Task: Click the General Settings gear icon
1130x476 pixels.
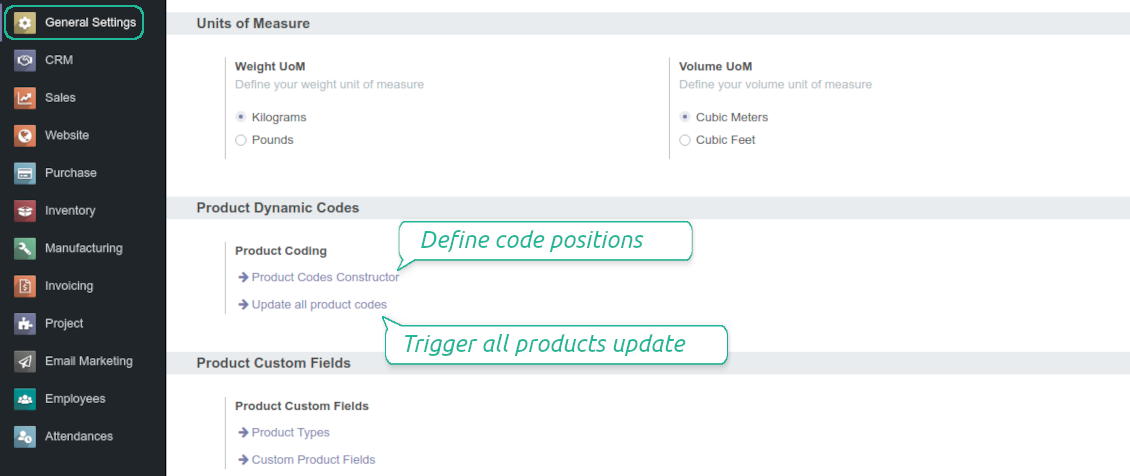Action: [x=26, y=22]
